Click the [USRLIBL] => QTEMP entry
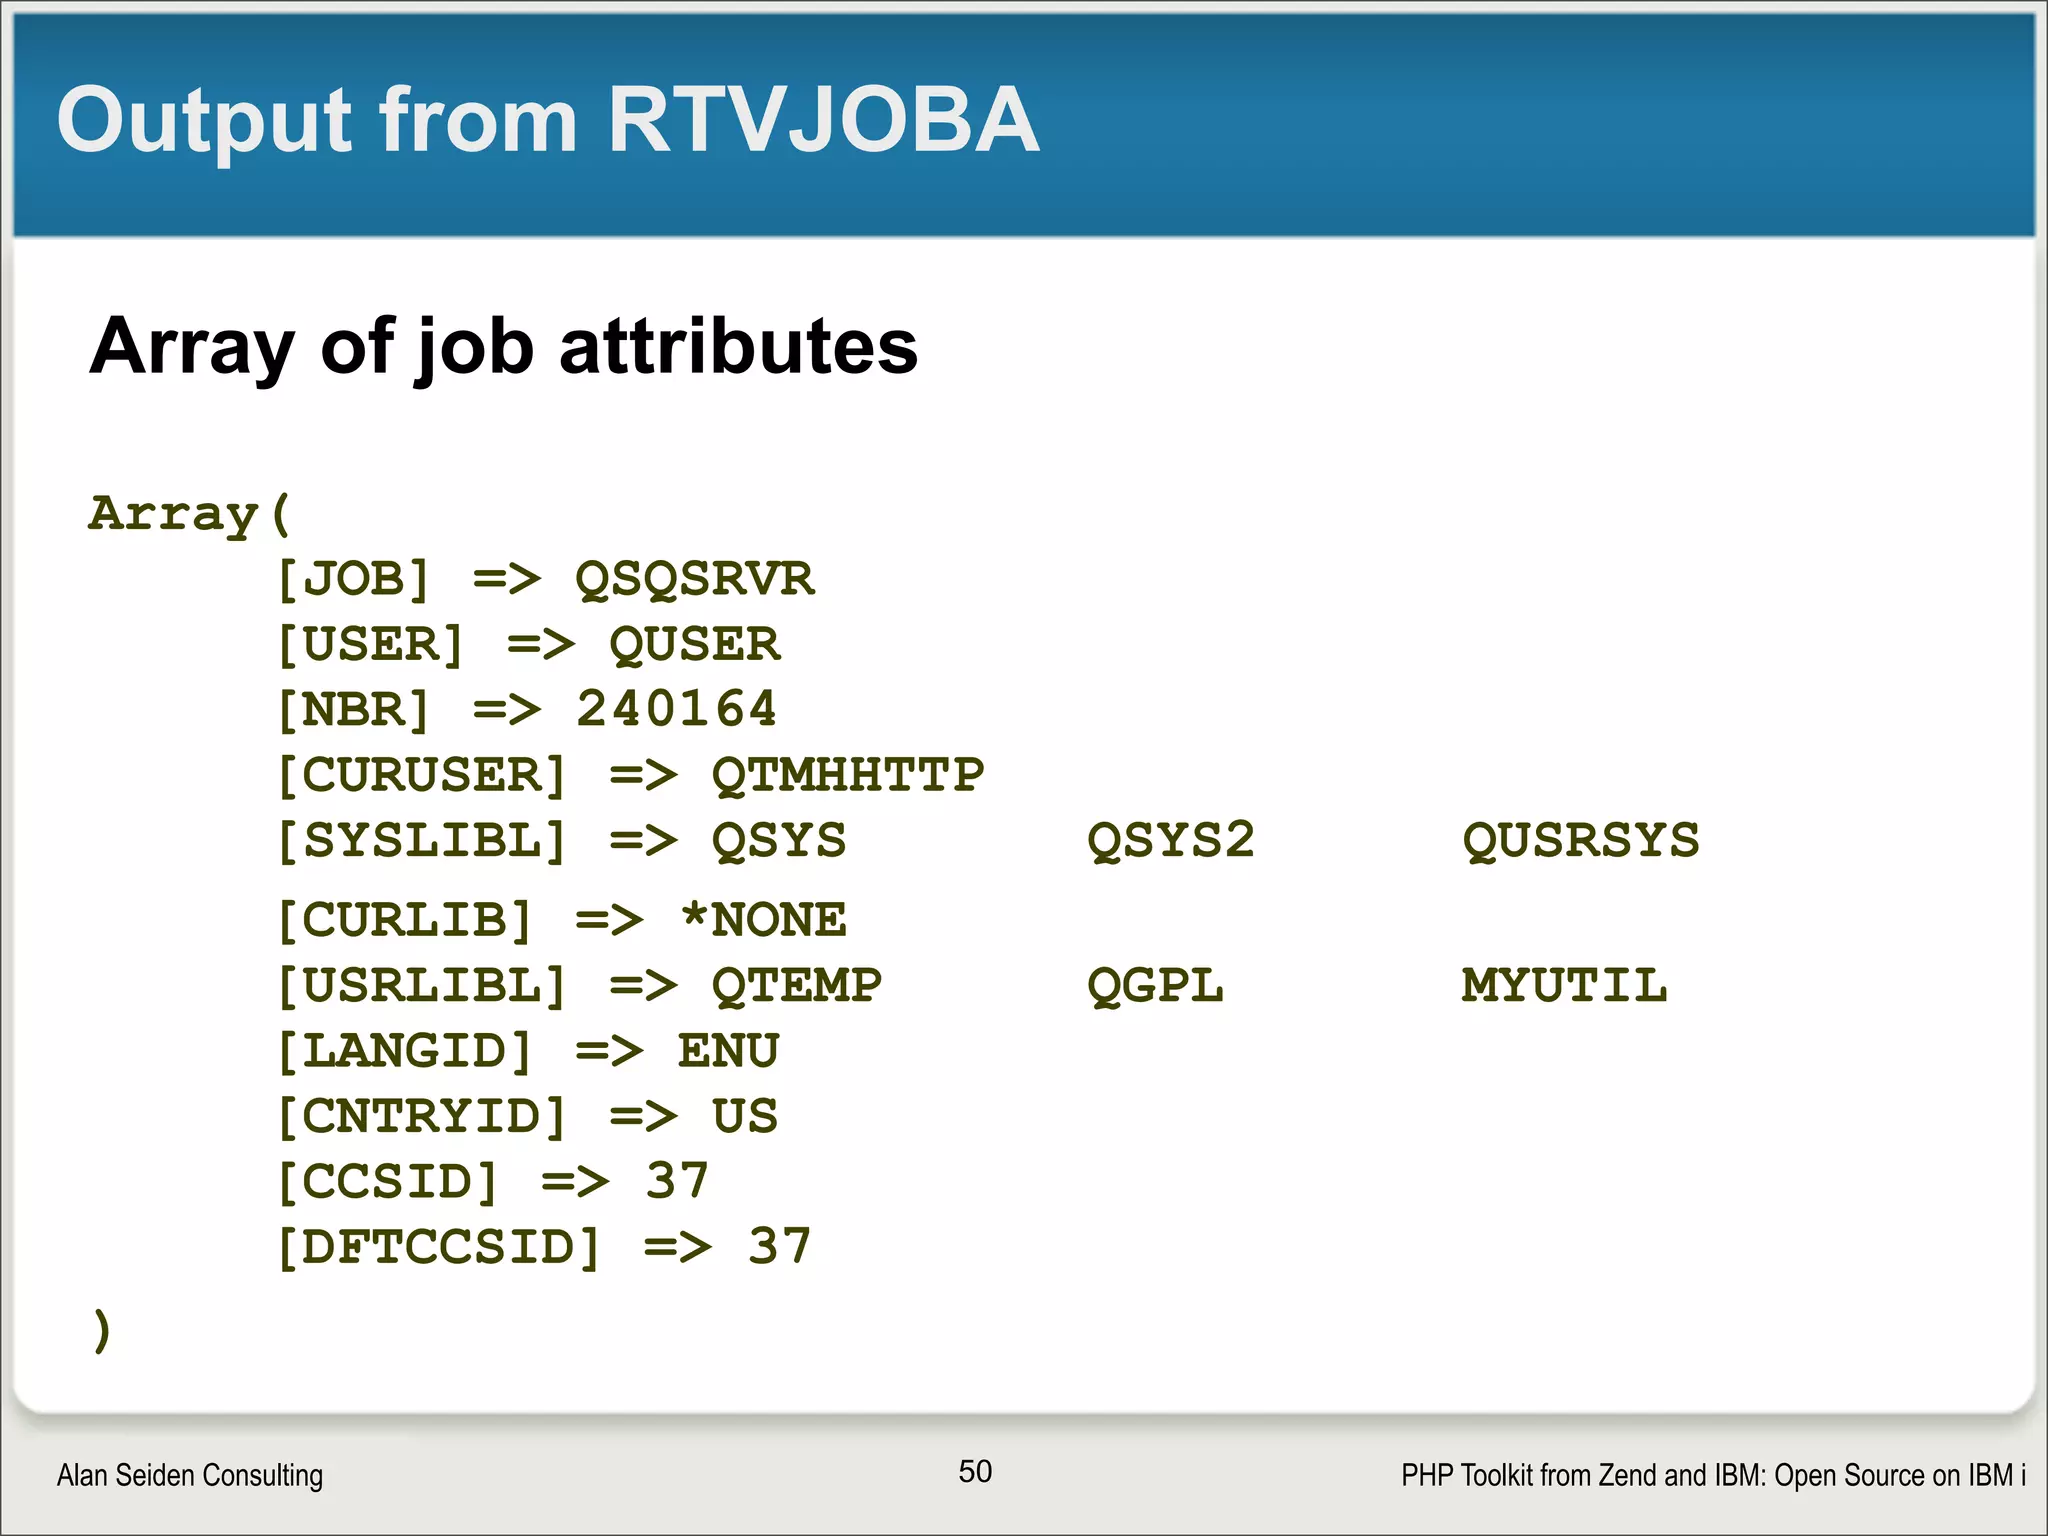 (x=579, y=986)
